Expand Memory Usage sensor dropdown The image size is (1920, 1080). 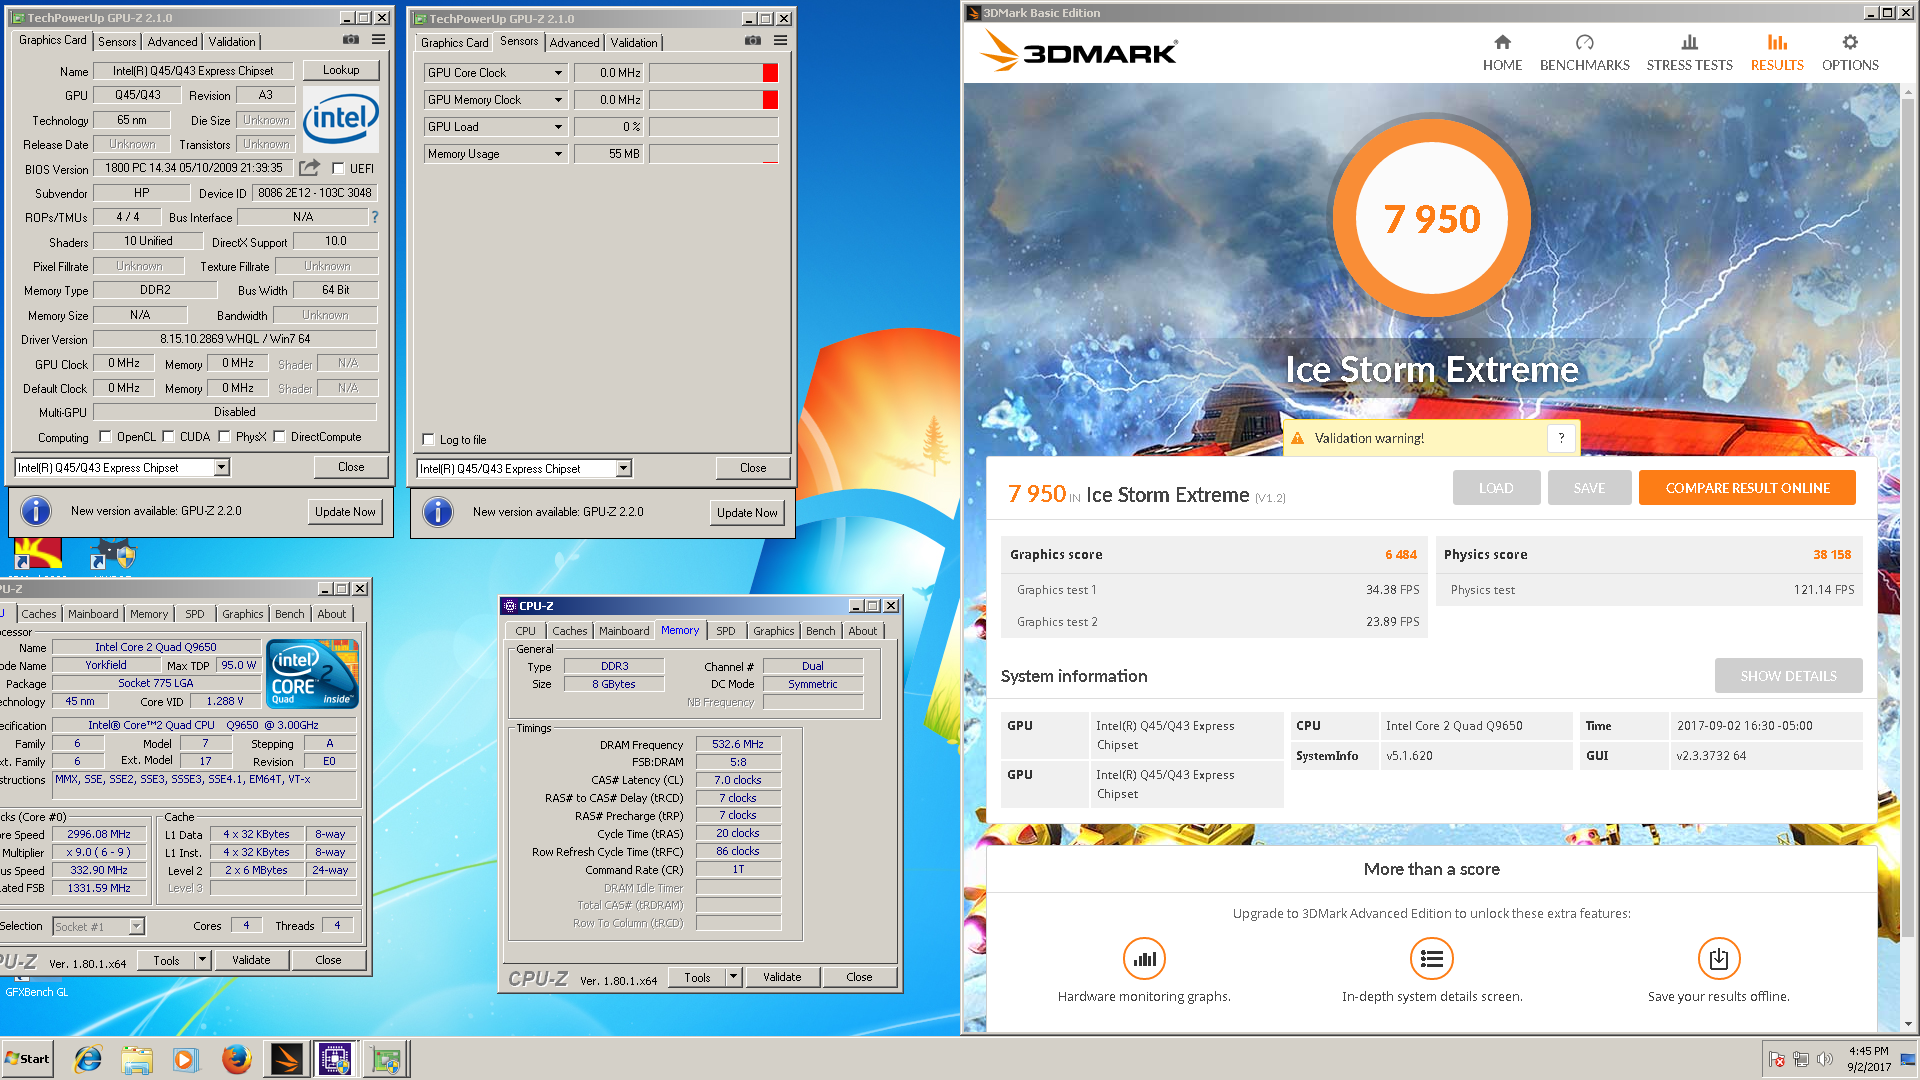[x=558, y=154]
